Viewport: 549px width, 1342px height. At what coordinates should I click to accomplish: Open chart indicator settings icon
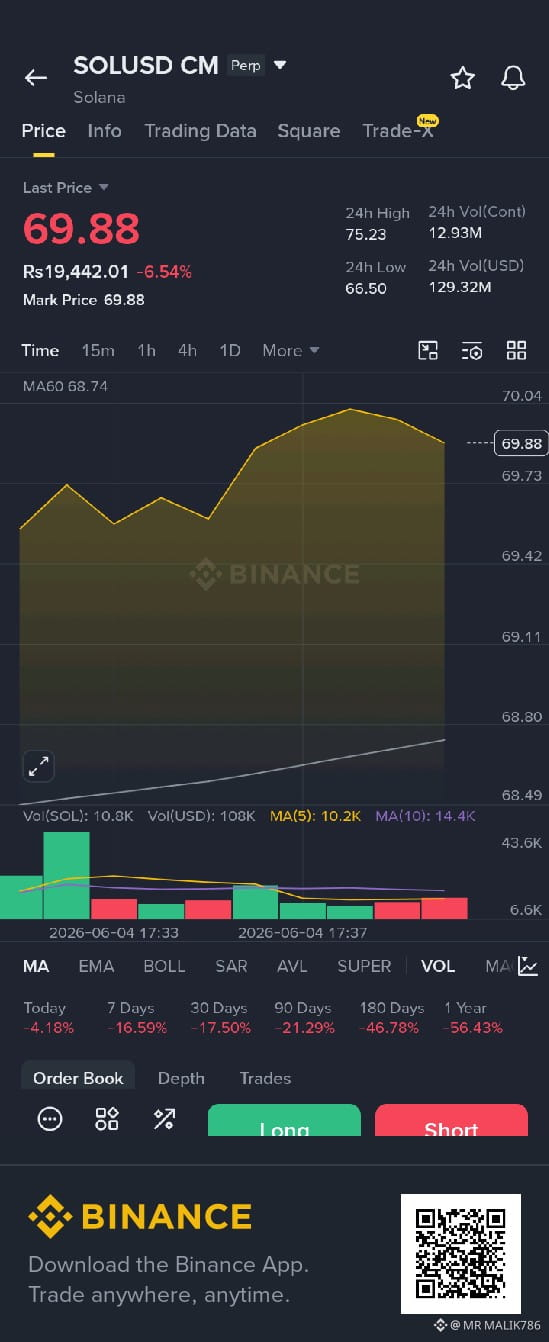[472, 350]
